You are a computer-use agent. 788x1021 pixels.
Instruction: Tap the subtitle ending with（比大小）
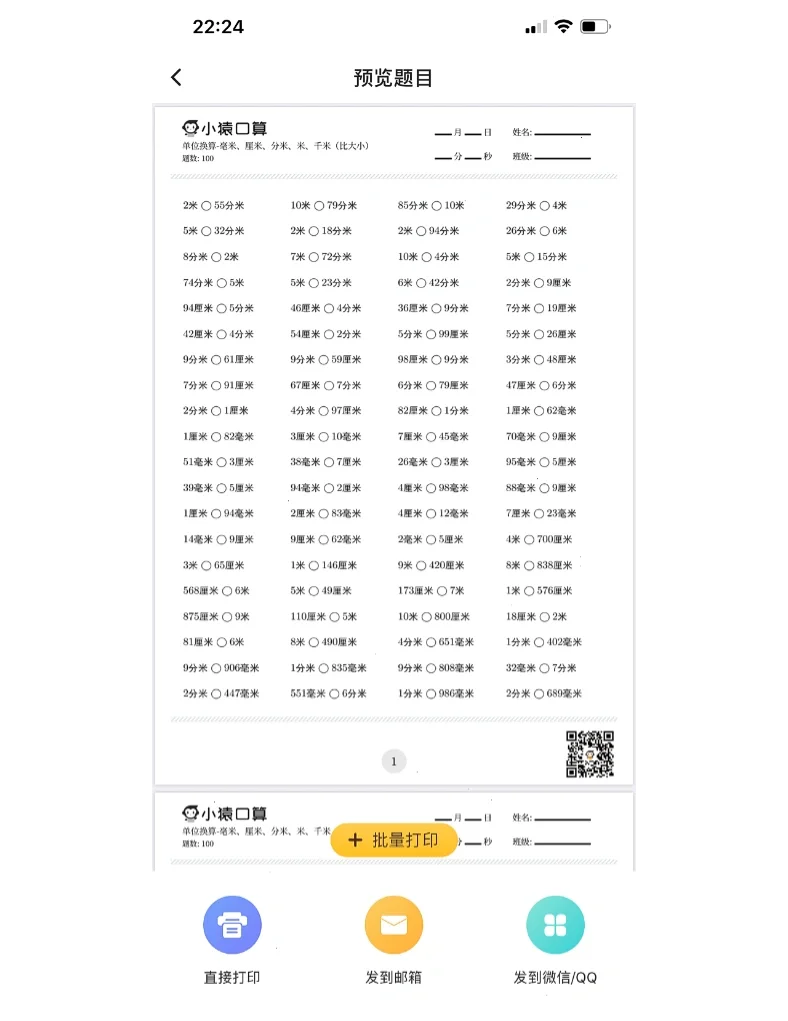point(275,146)
